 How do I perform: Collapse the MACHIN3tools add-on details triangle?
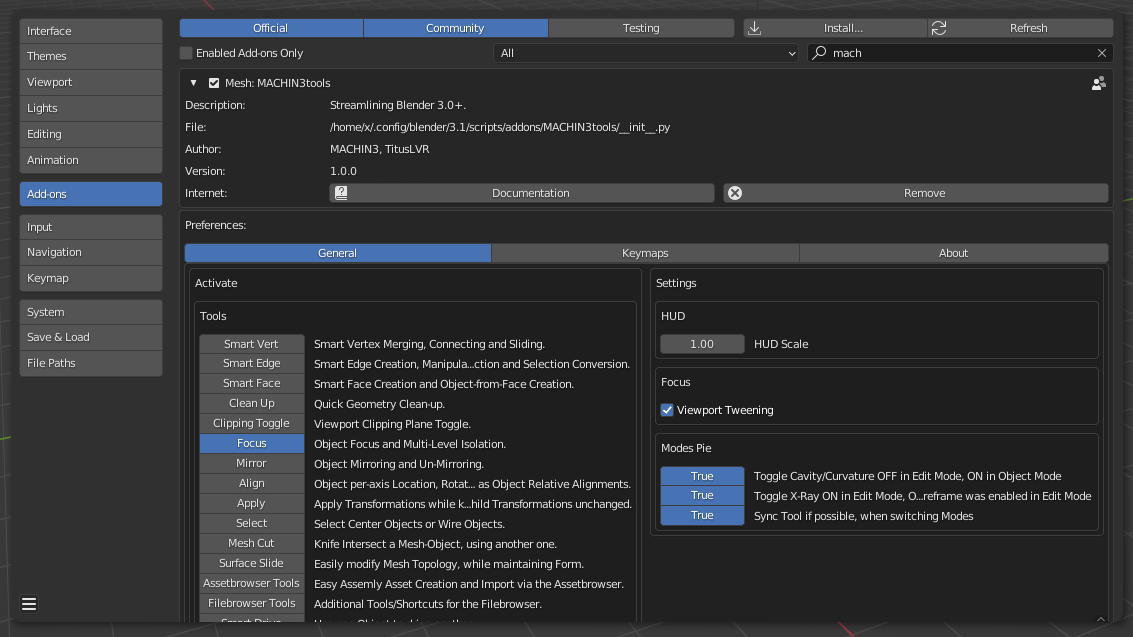(x=193, y=83)
